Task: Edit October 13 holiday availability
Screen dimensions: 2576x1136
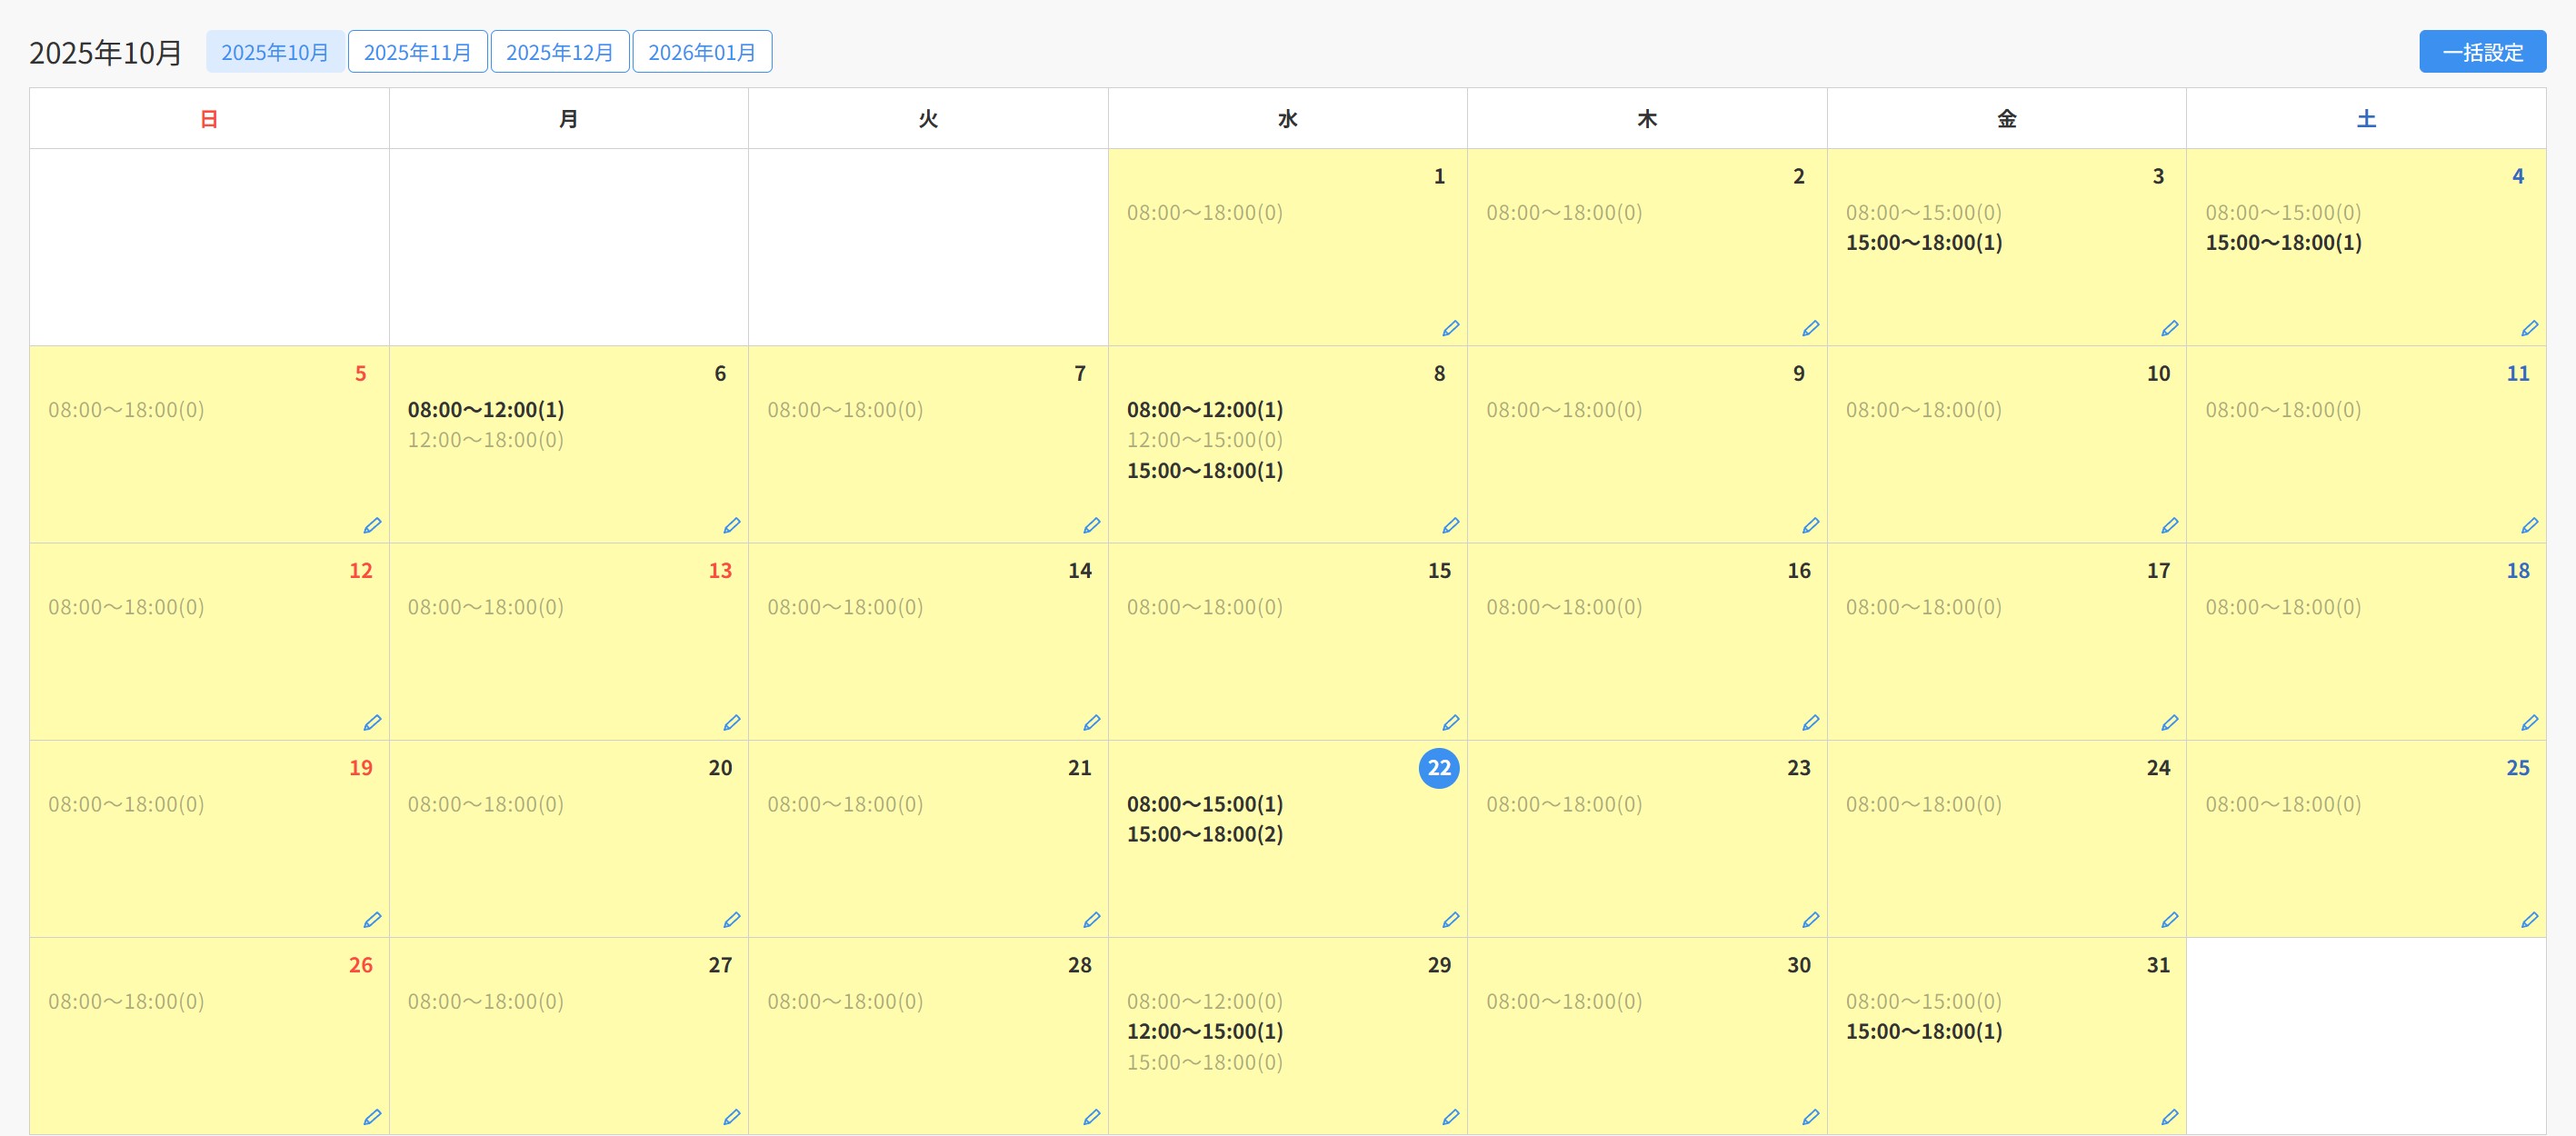Action: tap(731, 722)
